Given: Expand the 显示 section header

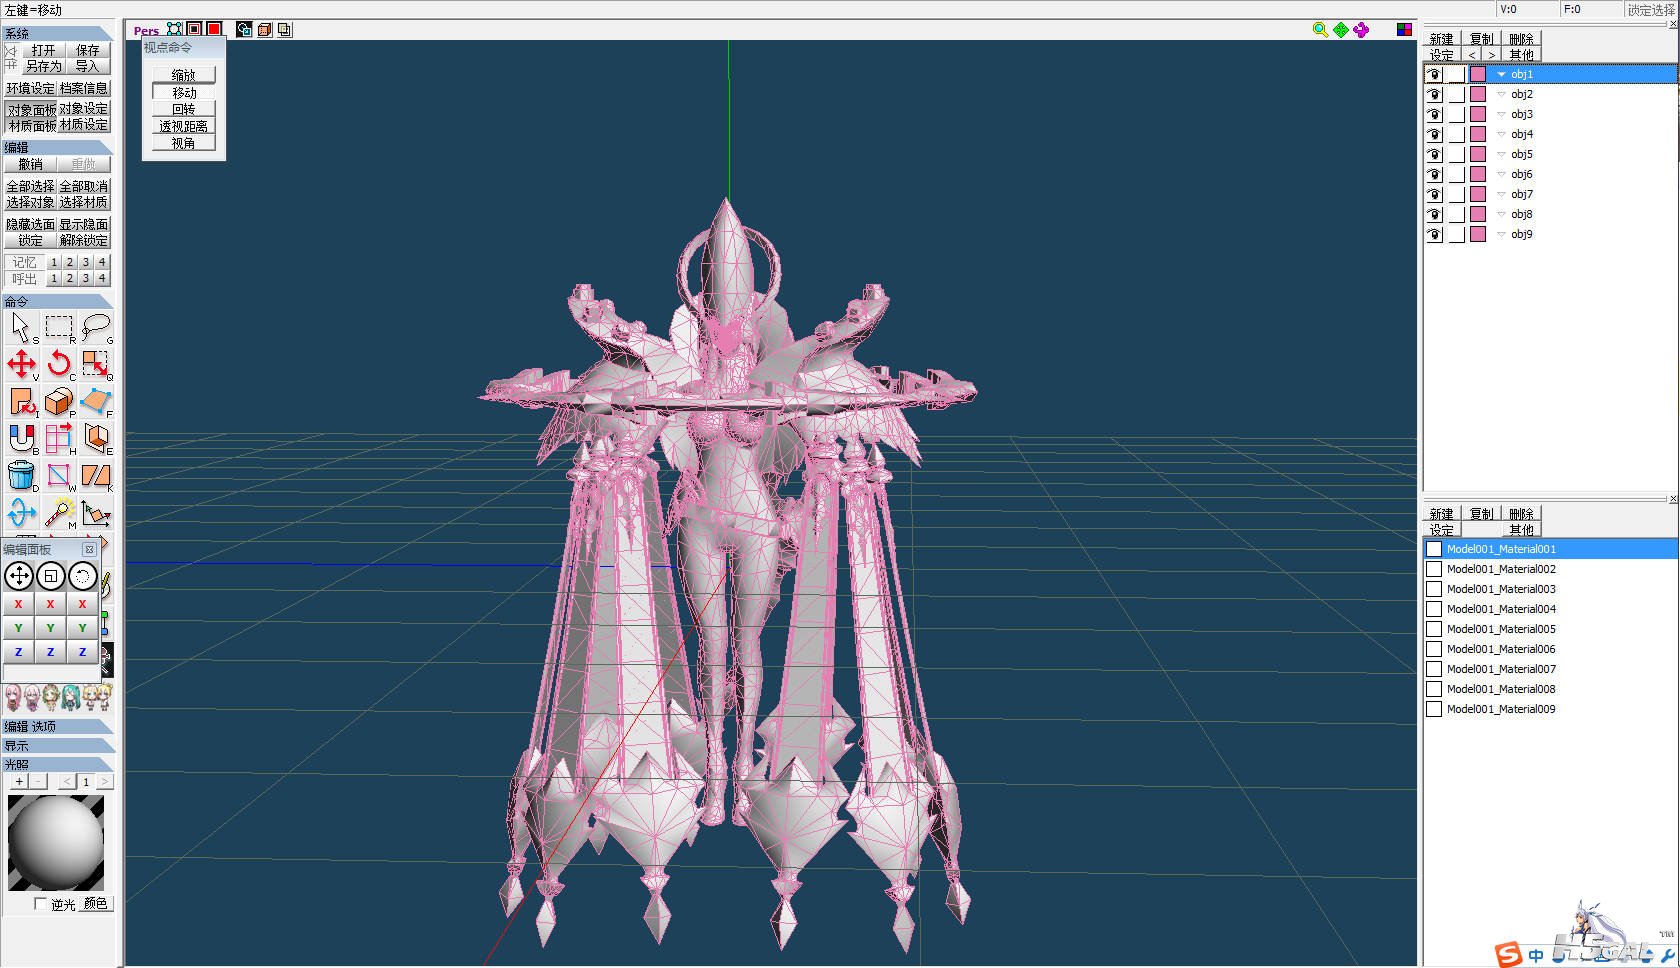Looking at the screenshot, I should click(x=58, y=746).
